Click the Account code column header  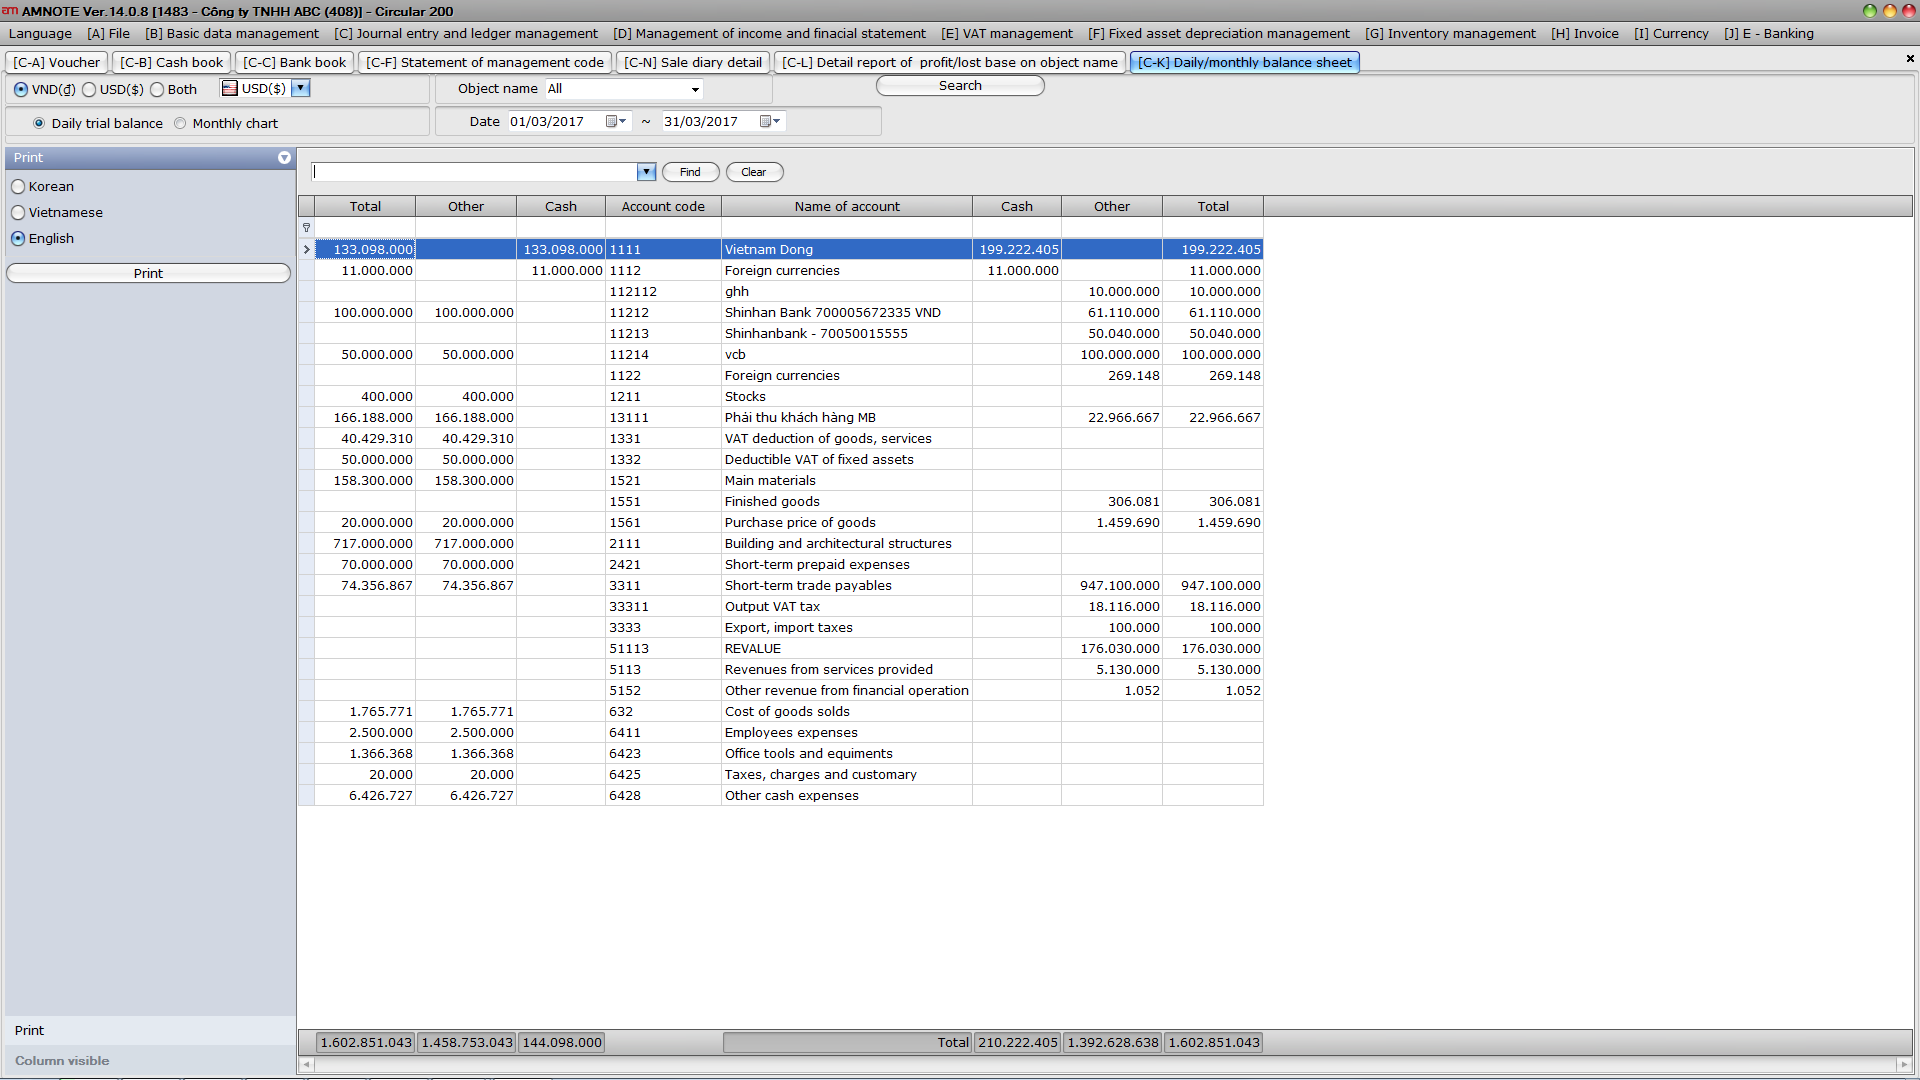point(663,207)
